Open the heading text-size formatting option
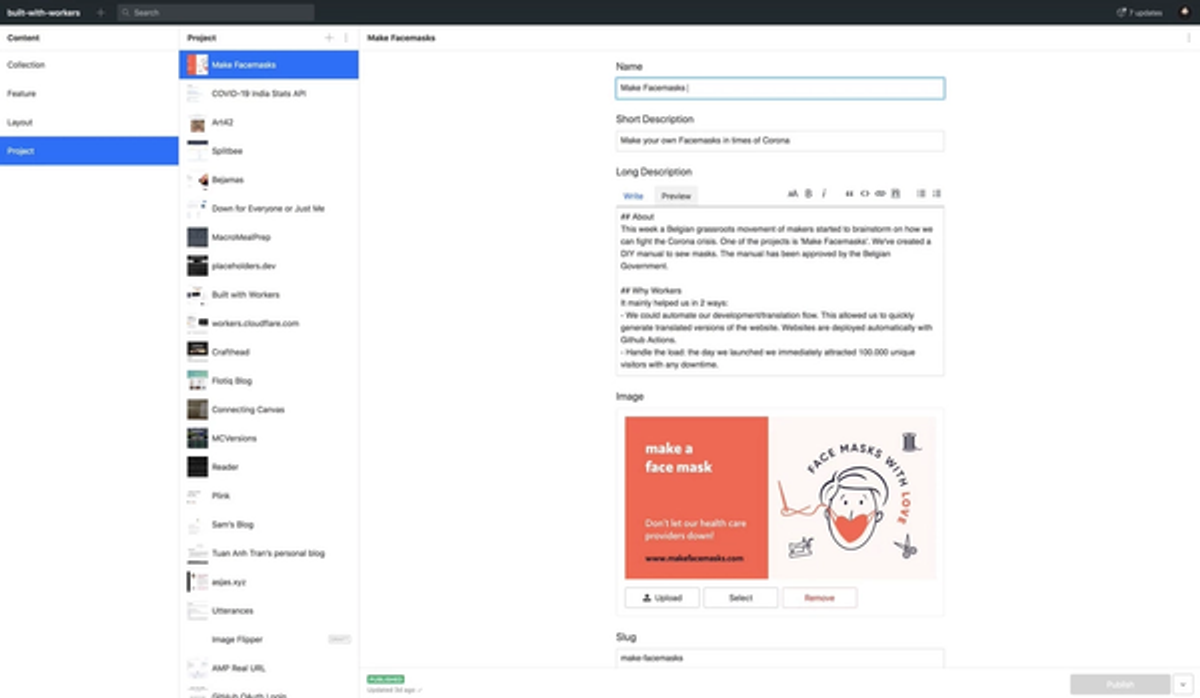The height and width of the screenshot is (698, 1200). [793, 194]
